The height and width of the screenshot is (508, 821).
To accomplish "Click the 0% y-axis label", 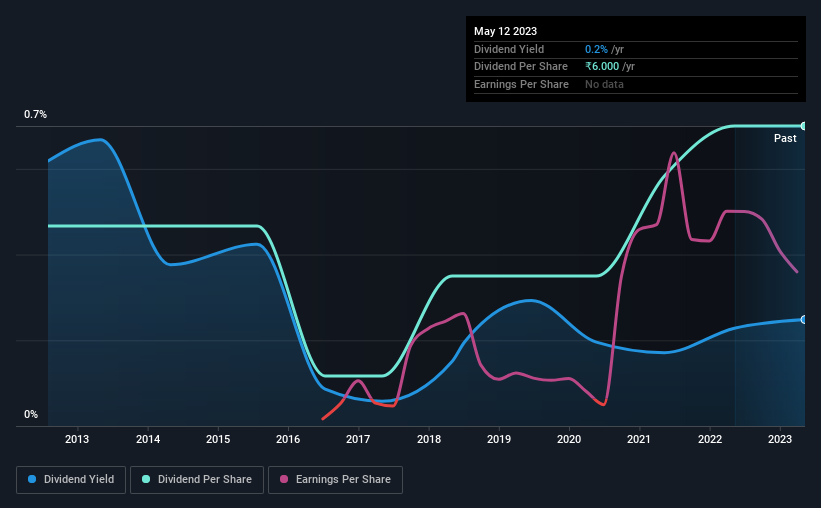I will 31,414.
